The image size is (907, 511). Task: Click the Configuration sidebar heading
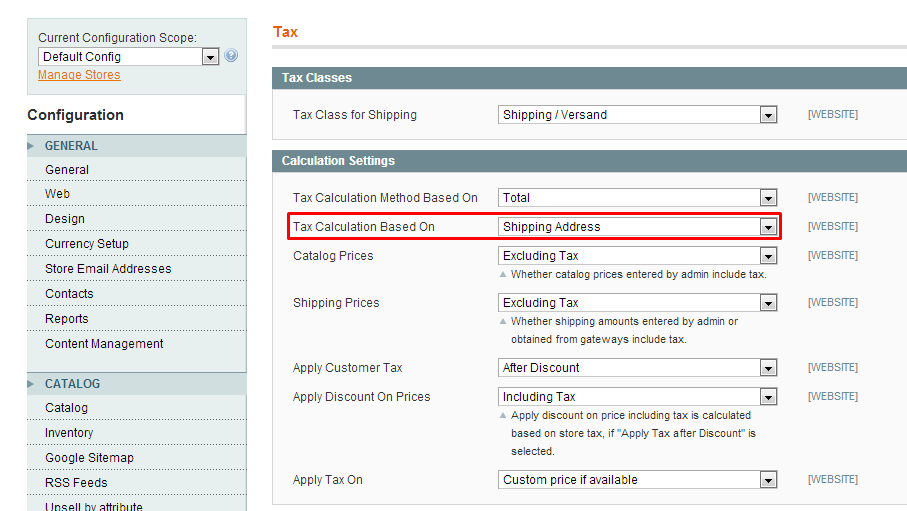75,115
